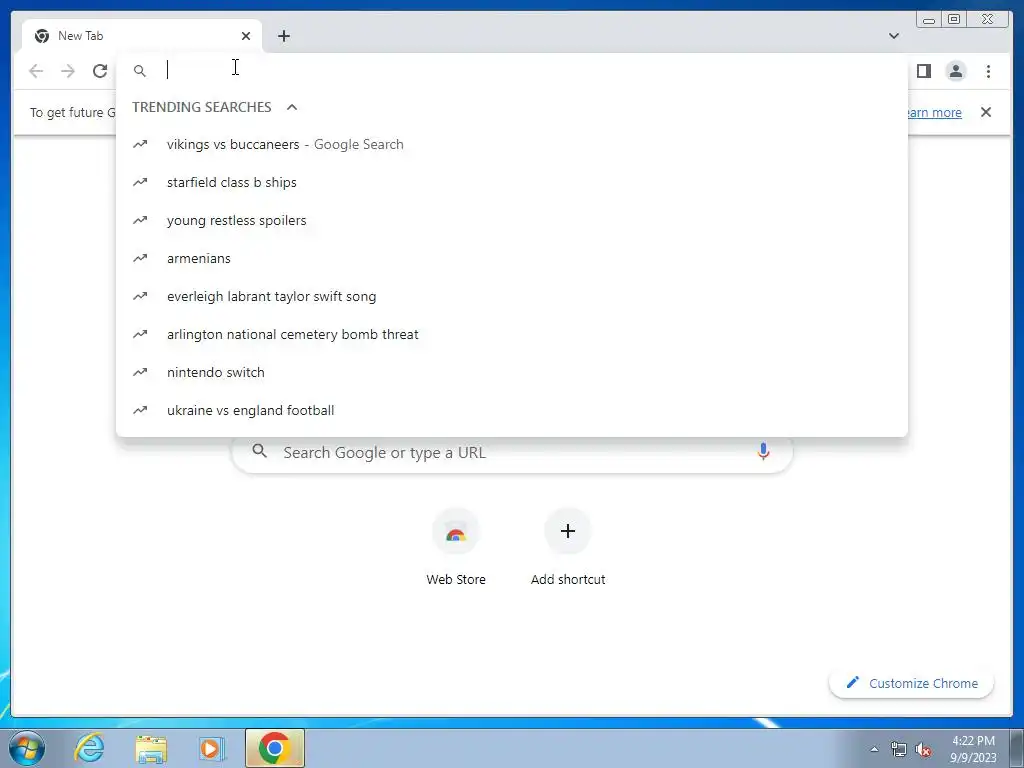Click the network tray icon
This screenshot has width=1024, height=768.
pos(899,750)
